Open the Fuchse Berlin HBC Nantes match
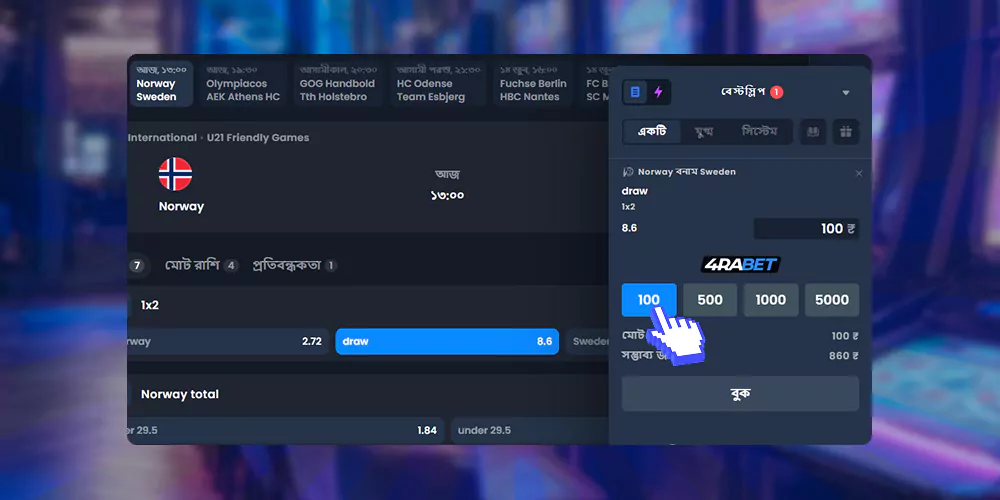Image resolution: width=1000 pixels, height=500 pixels. click(533, 84)
